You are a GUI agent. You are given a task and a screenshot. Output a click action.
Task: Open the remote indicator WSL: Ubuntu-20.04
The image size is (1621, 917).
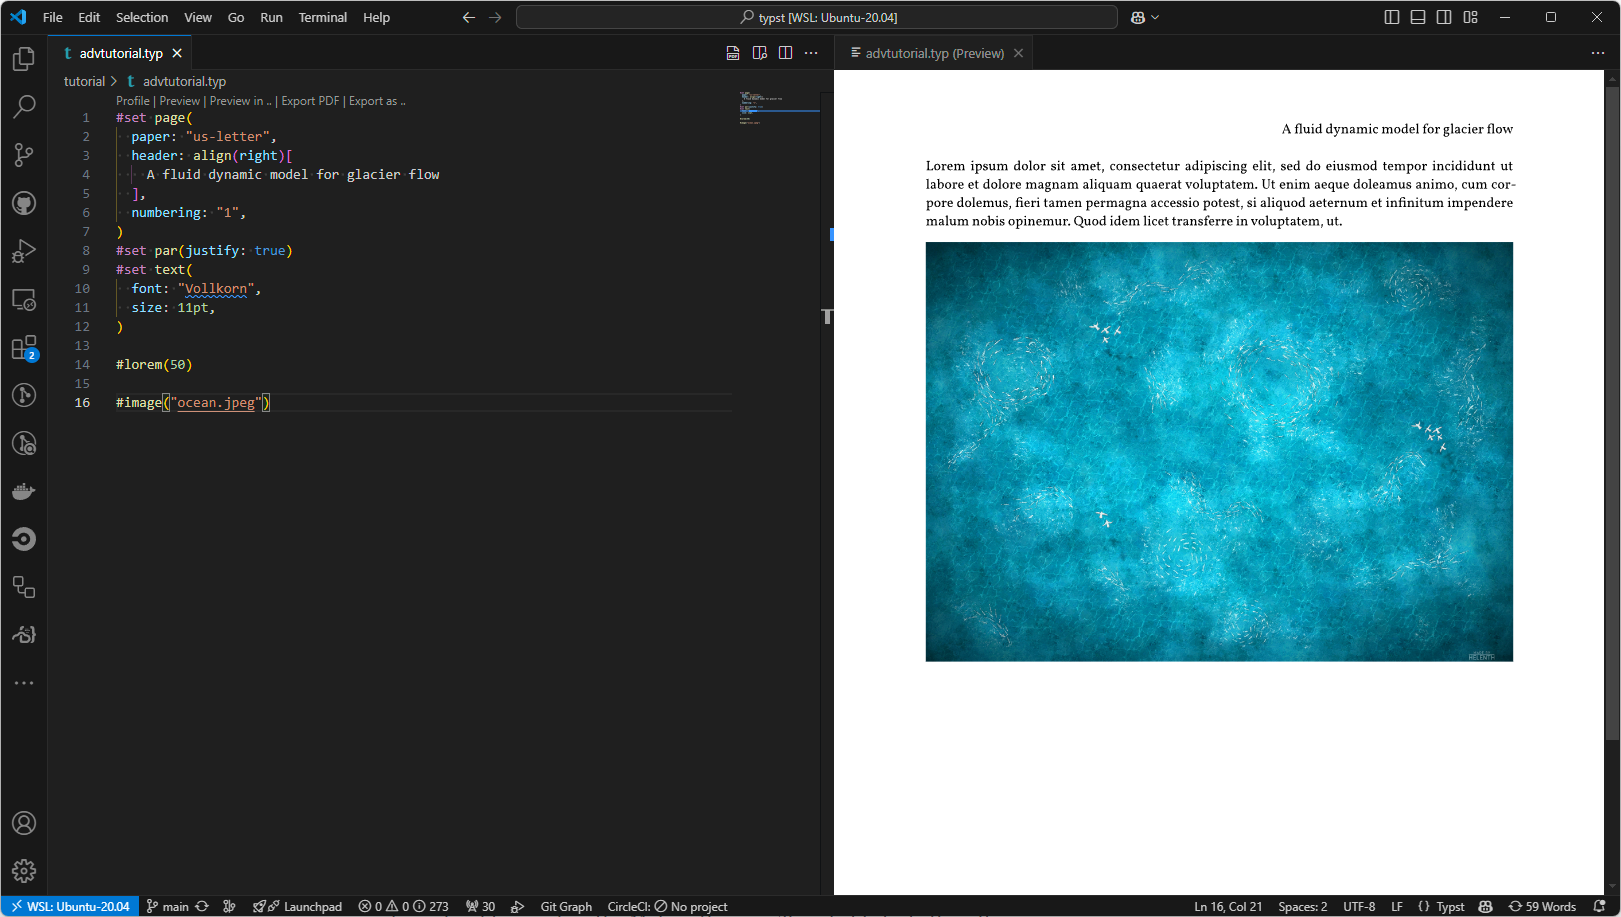[x=69, y=906]
